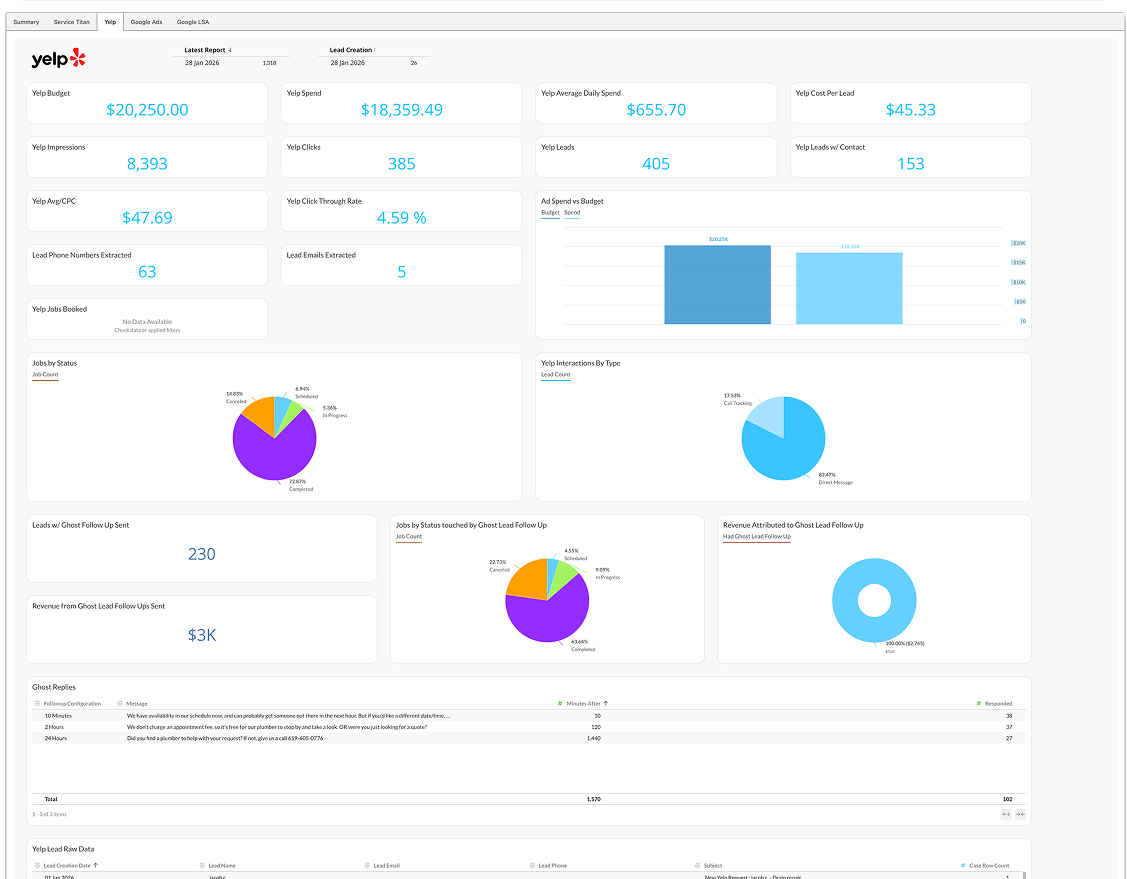Click the # icon on Responded column header
The height and width of the screenshot is (879, 1127).
click(x=977, y=703)
